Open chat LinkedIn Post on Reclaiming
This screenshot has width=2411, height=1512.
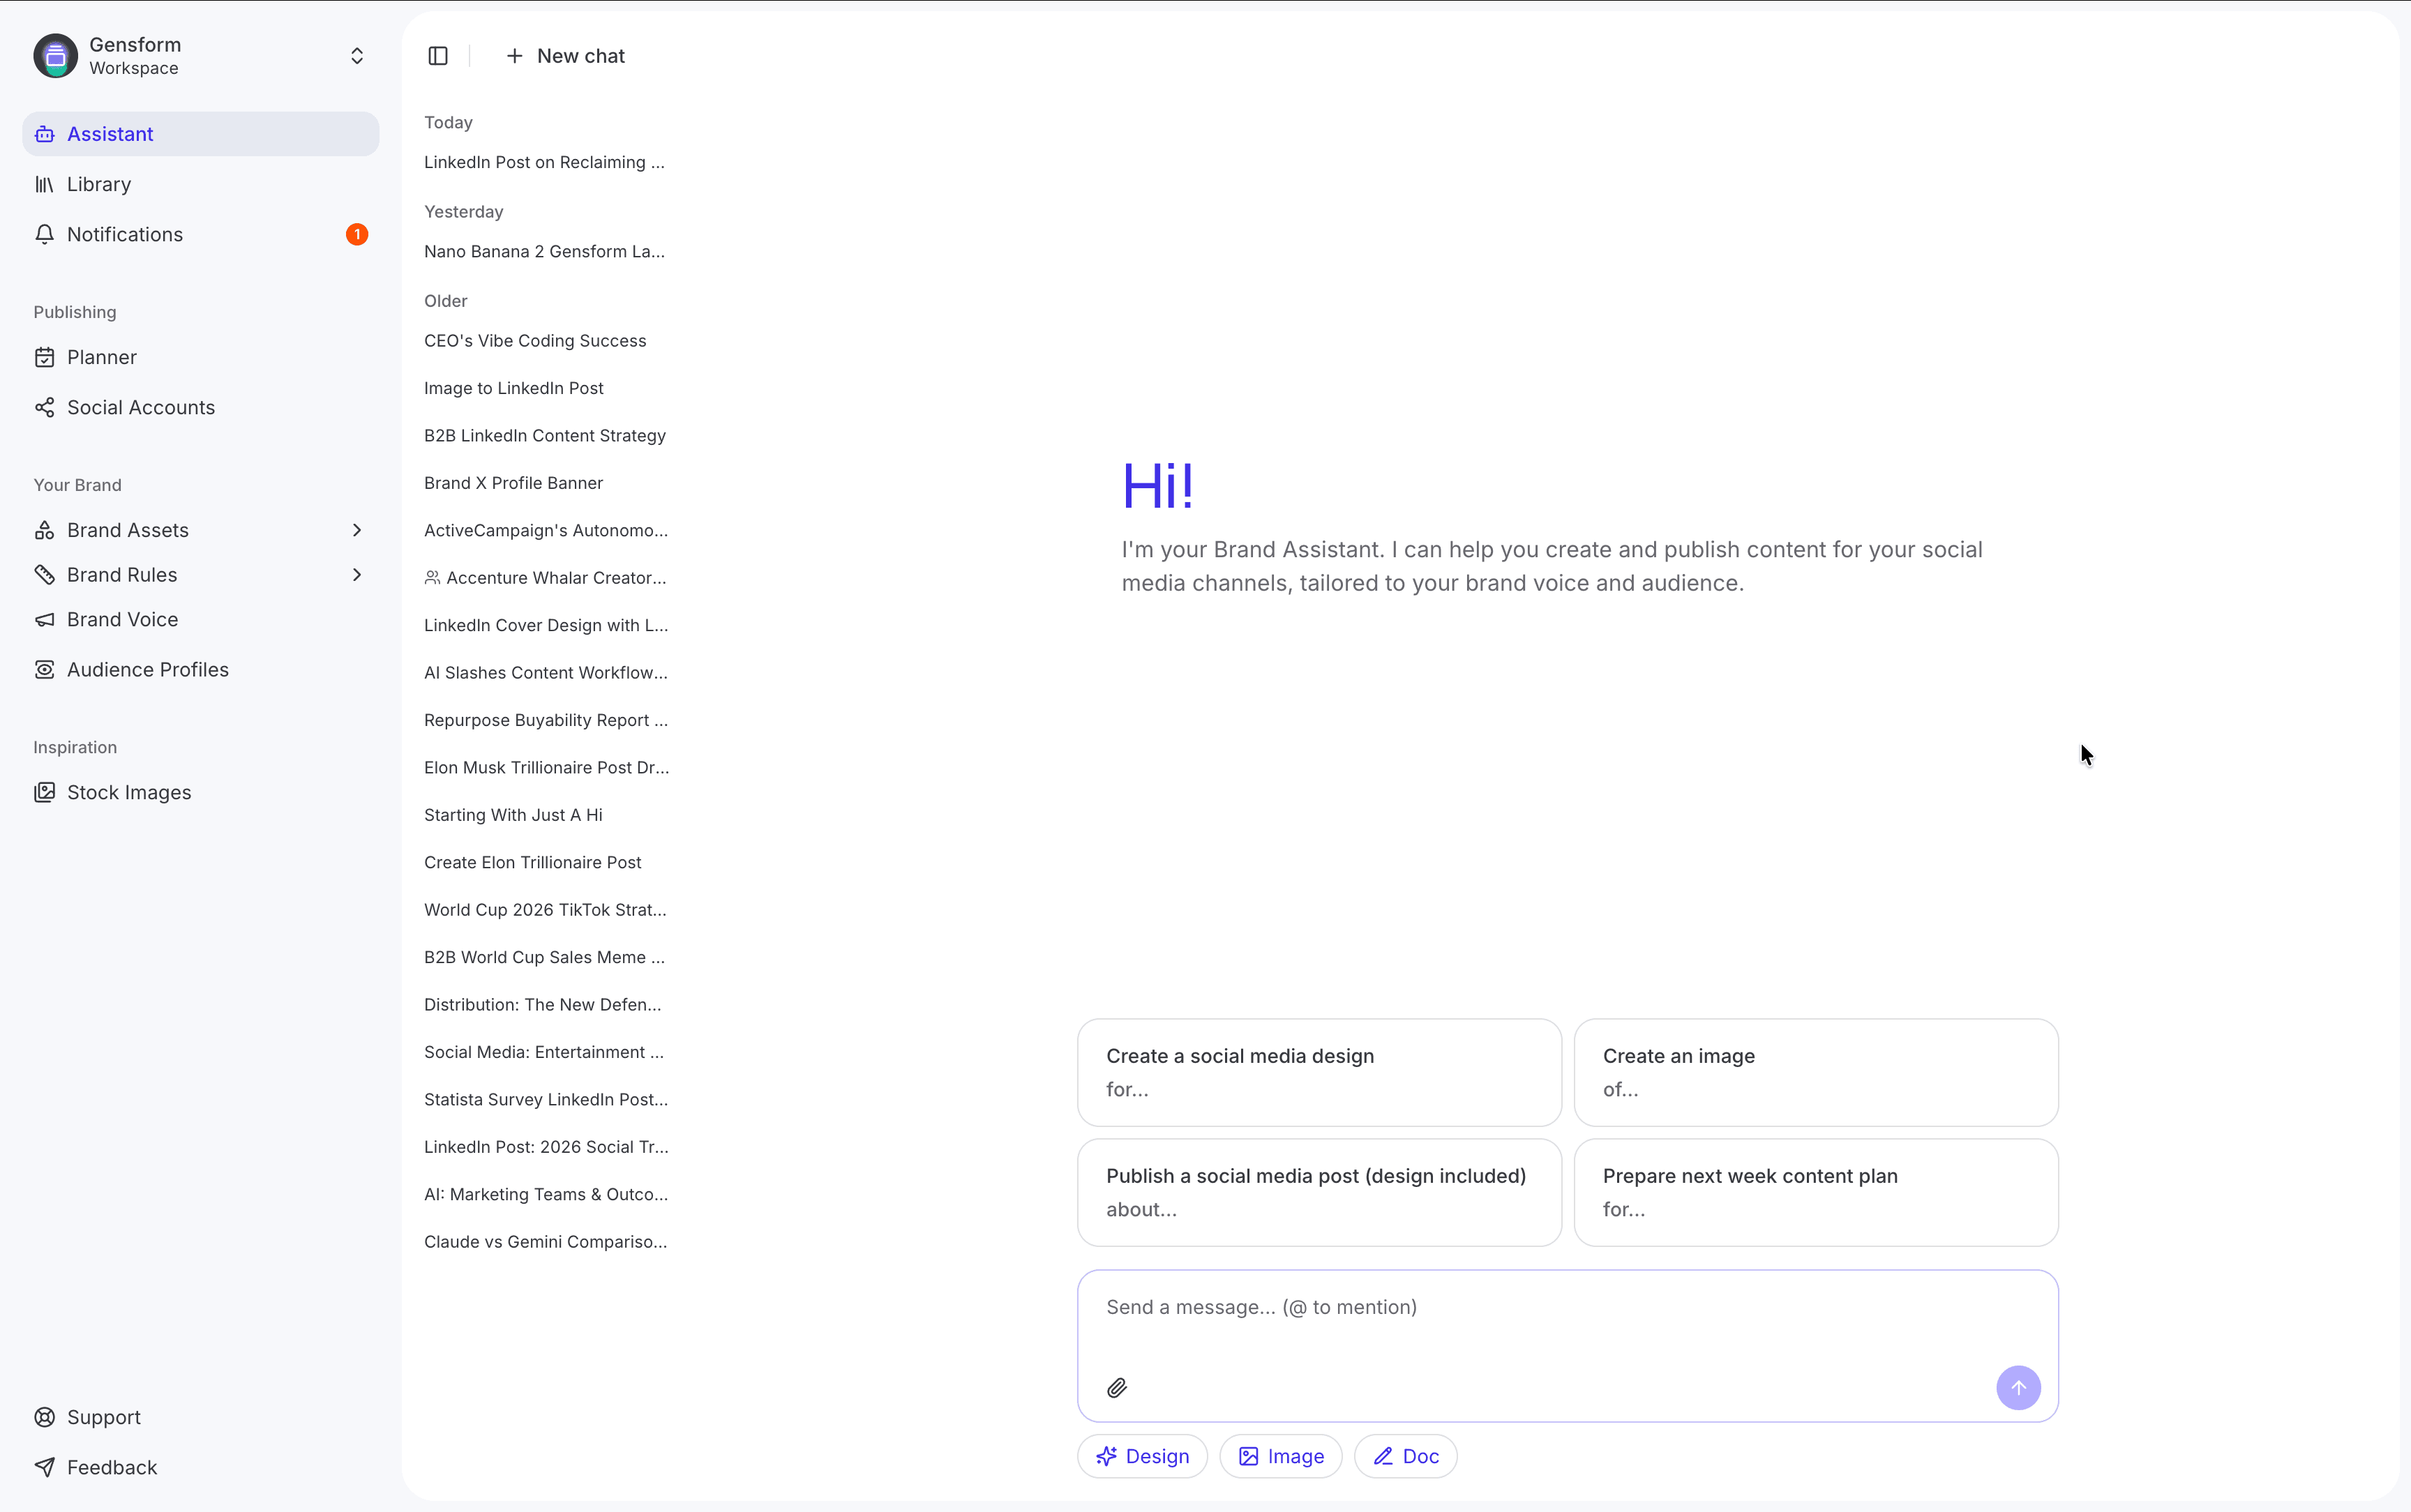[x=545, y=162]
